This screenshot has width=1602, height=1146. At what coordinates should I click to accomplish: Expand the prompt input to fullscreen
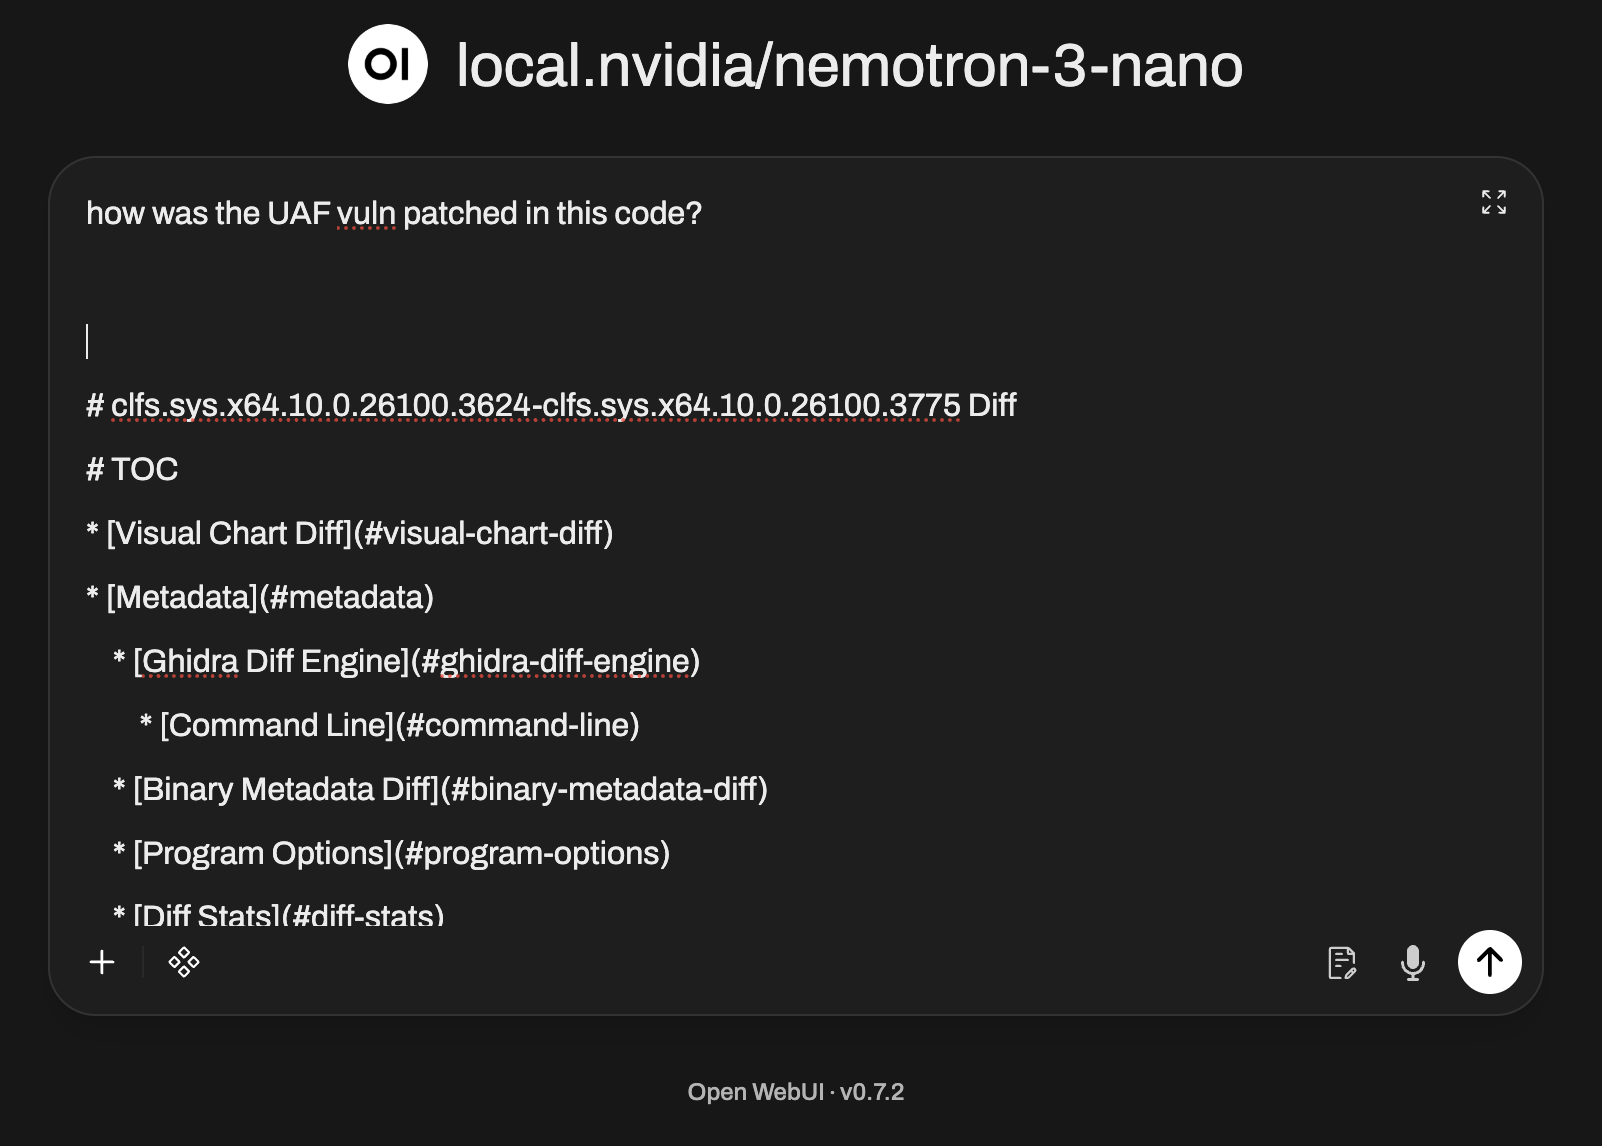(1493, 202)
